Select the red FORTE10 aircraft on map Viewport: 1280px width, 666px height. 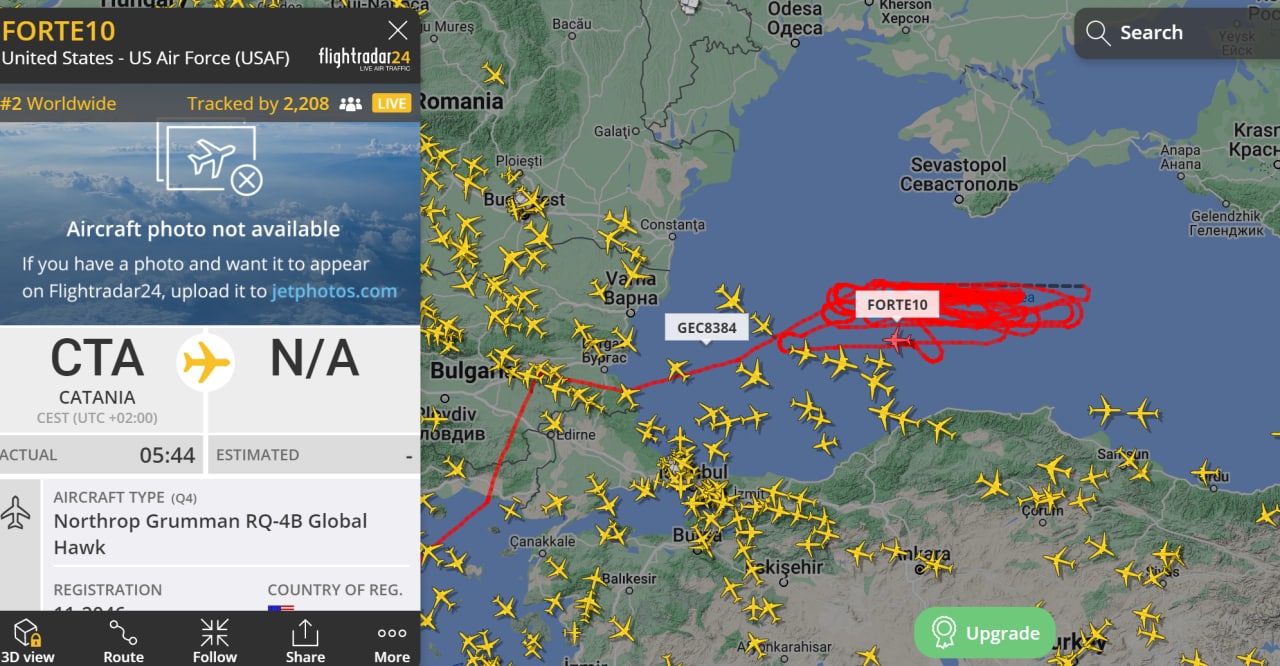pos(898,341)
